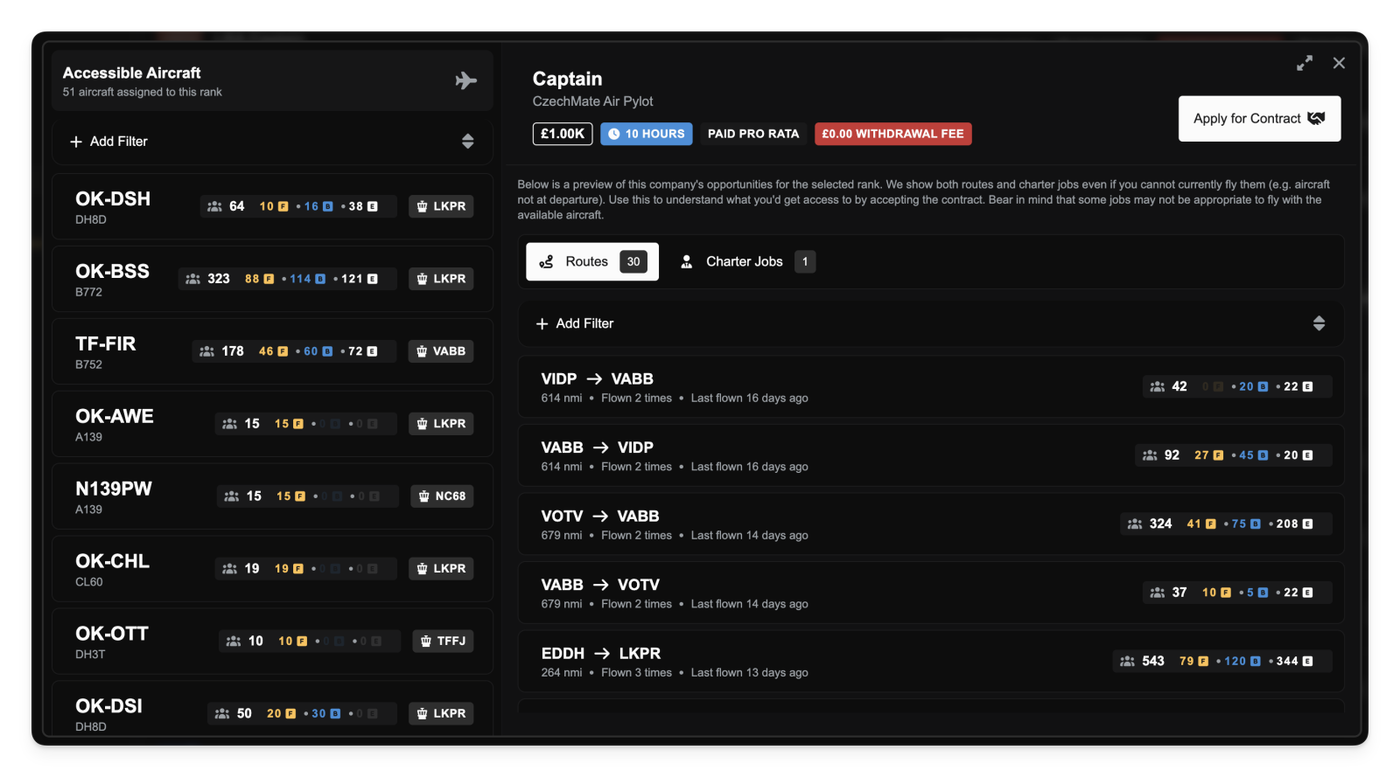Open the aircraft list sort order dropdown
This screenshot has height=777, width=1400.
pyautogui.click(x=467, y=141)
